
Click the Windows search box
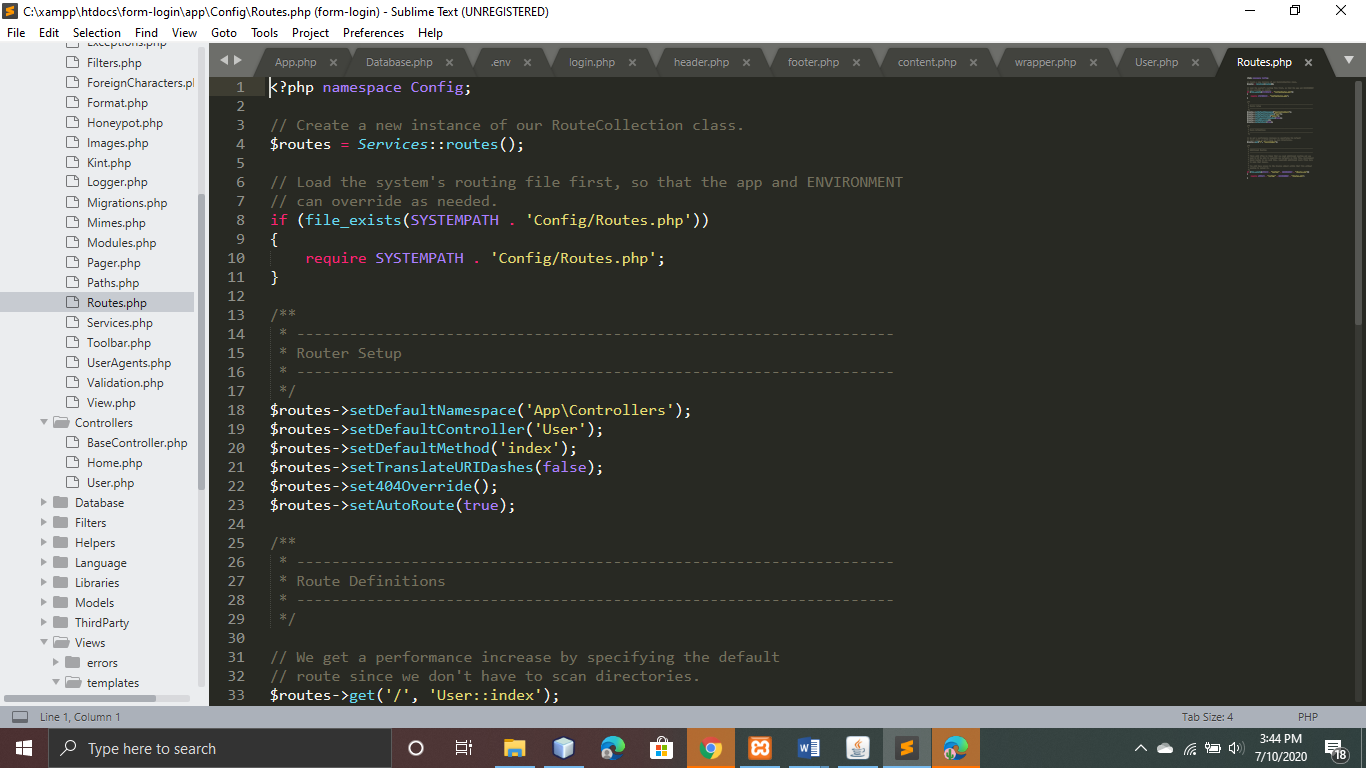[219, 748]
